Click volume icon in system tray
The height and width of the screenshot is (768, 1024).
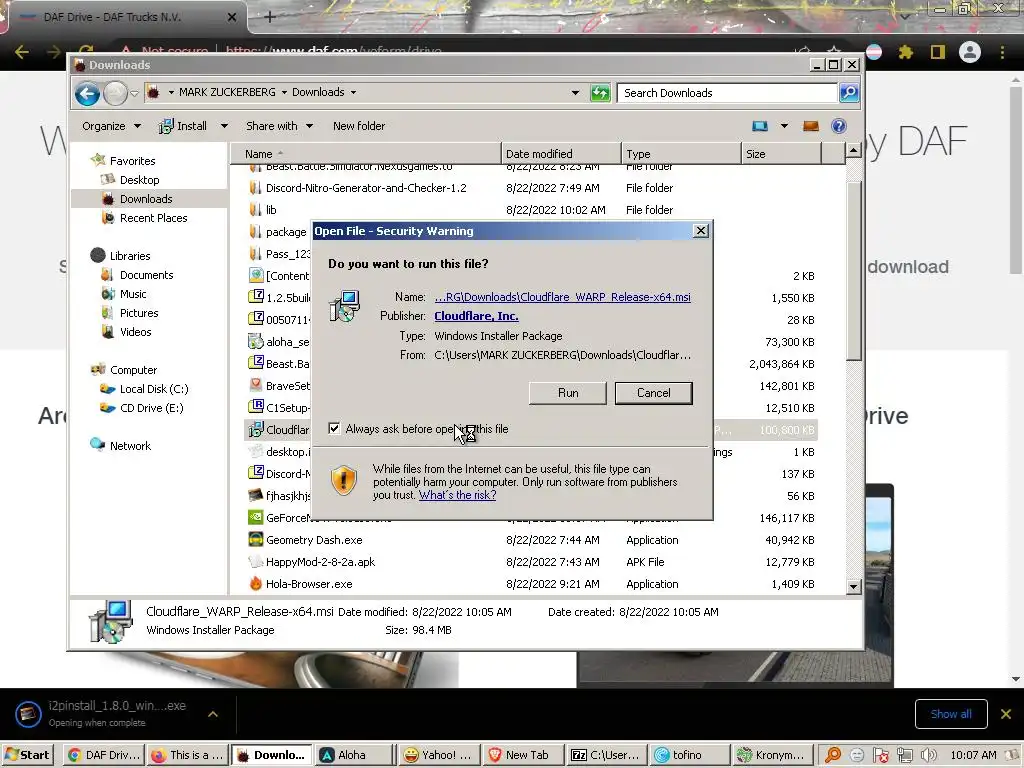coord(928,756)
